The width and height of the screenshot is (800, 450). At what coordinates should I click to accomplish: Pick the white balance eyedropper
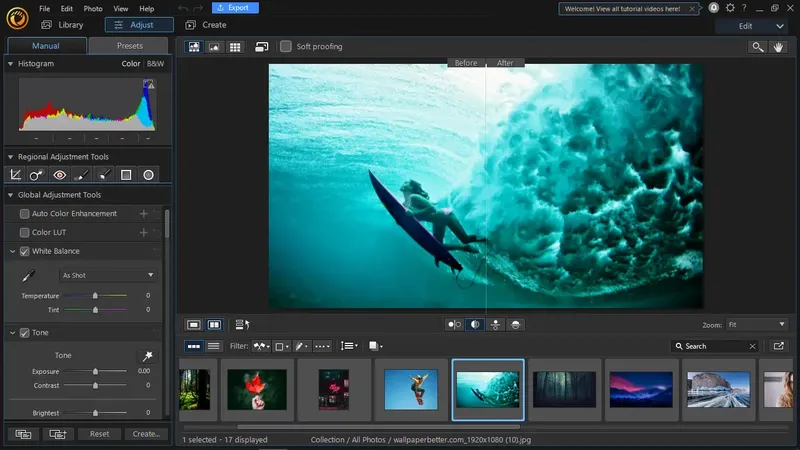28,275
